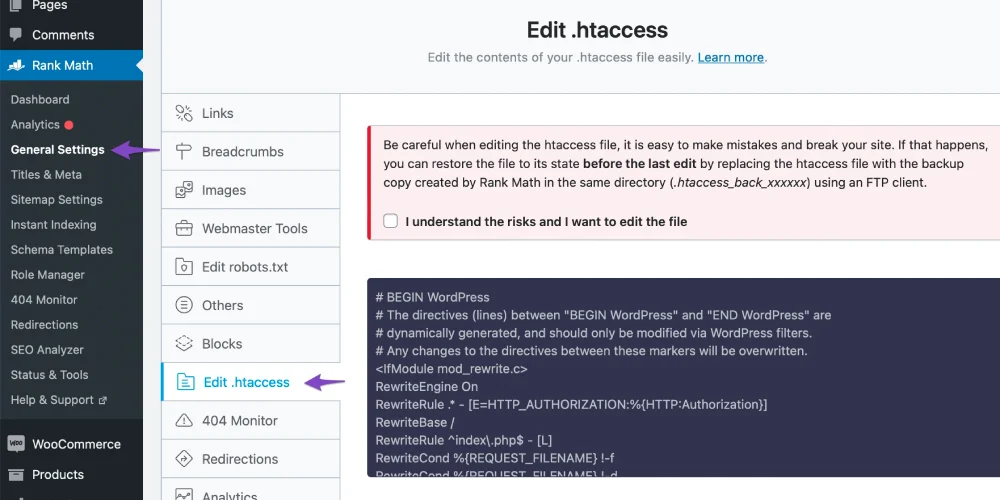Open Role Manager submenu item
The height and width of the screenshot is (500, 1000).
[48, 275]
